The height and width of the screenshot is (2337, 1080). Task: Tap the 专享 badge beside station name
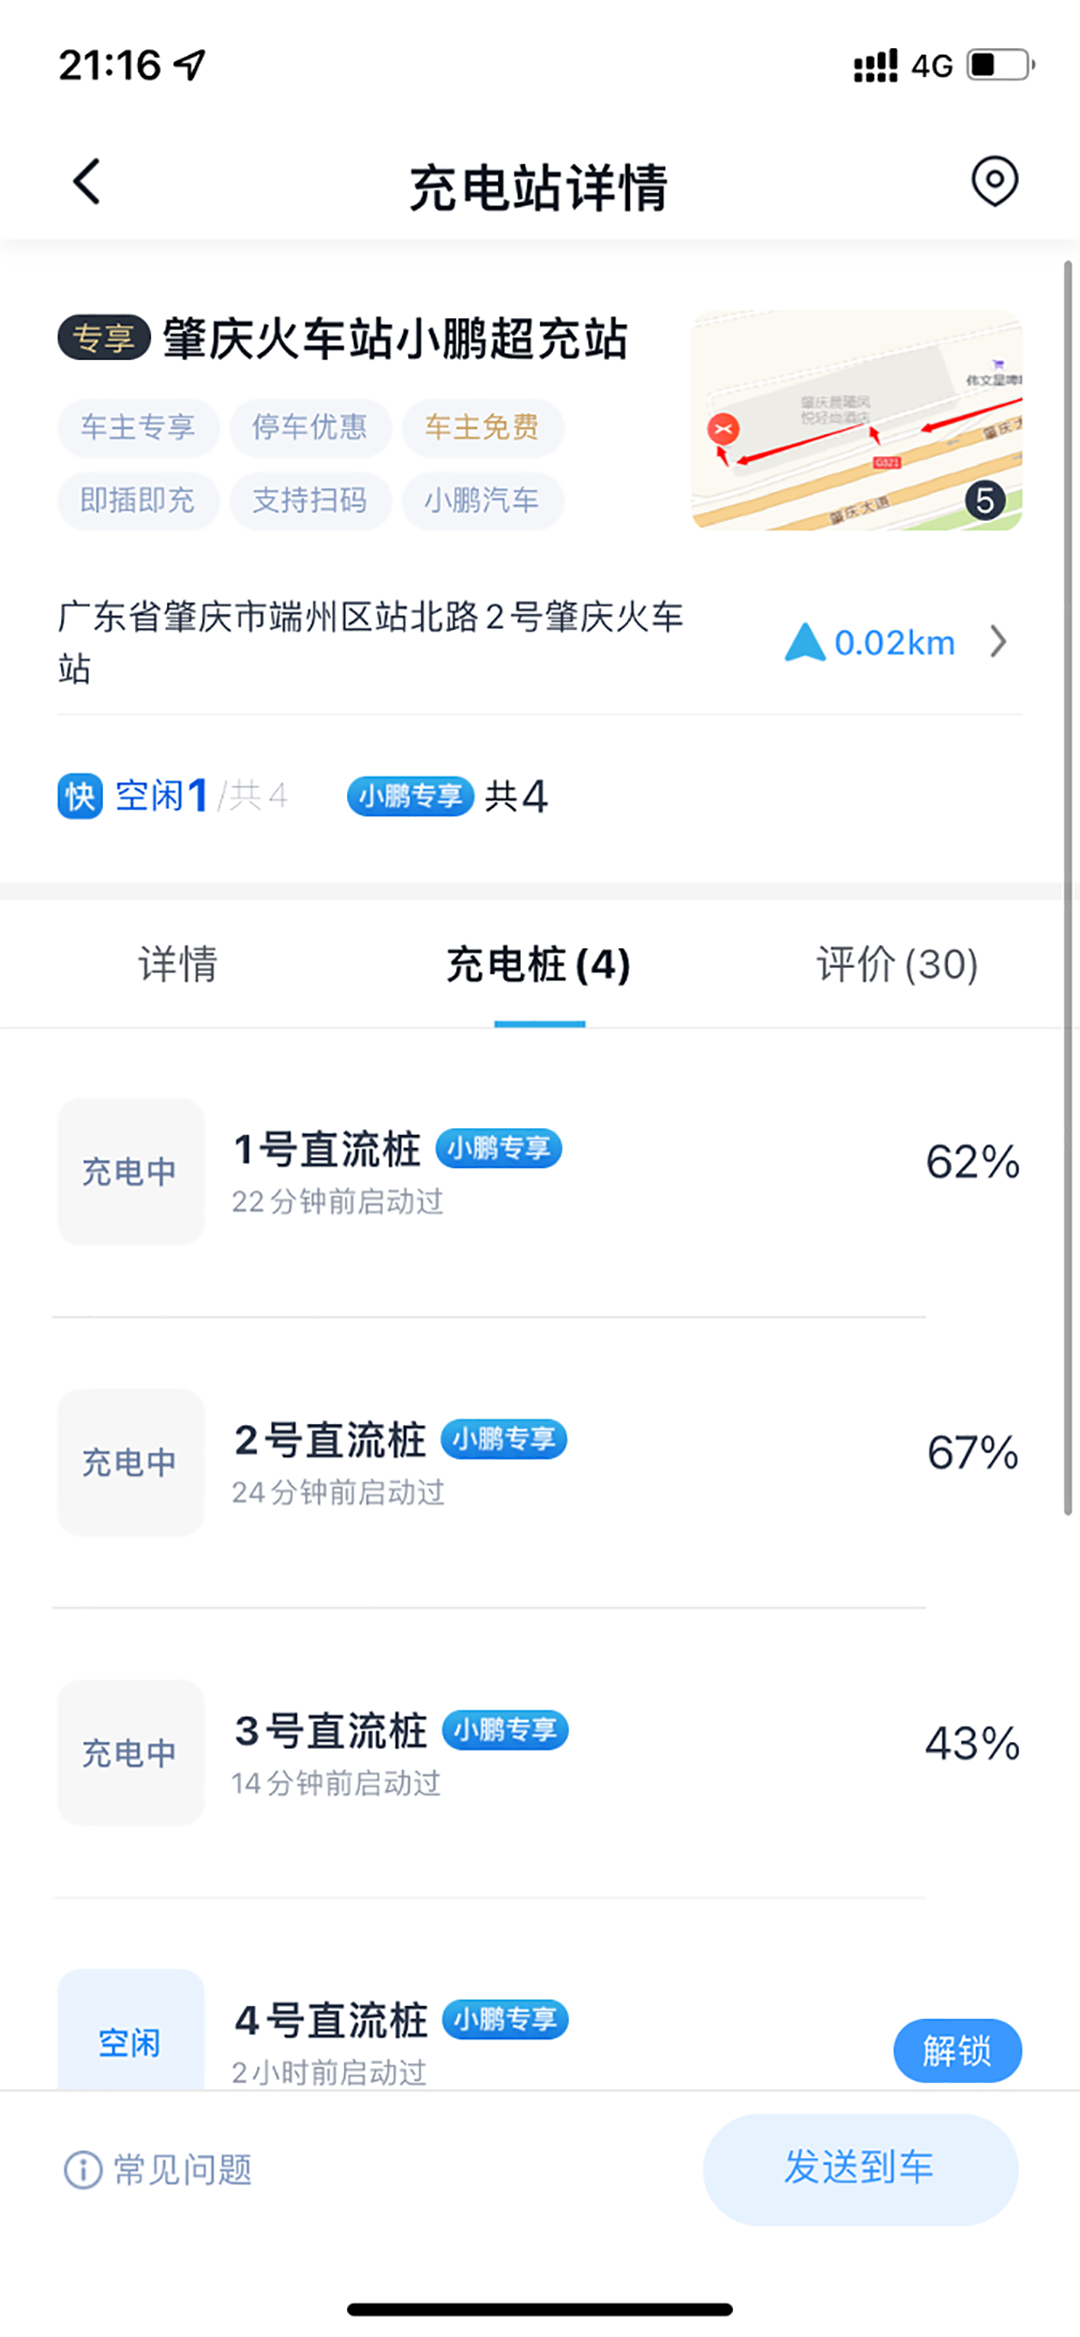pyautogui.click(x=104, y=338)
